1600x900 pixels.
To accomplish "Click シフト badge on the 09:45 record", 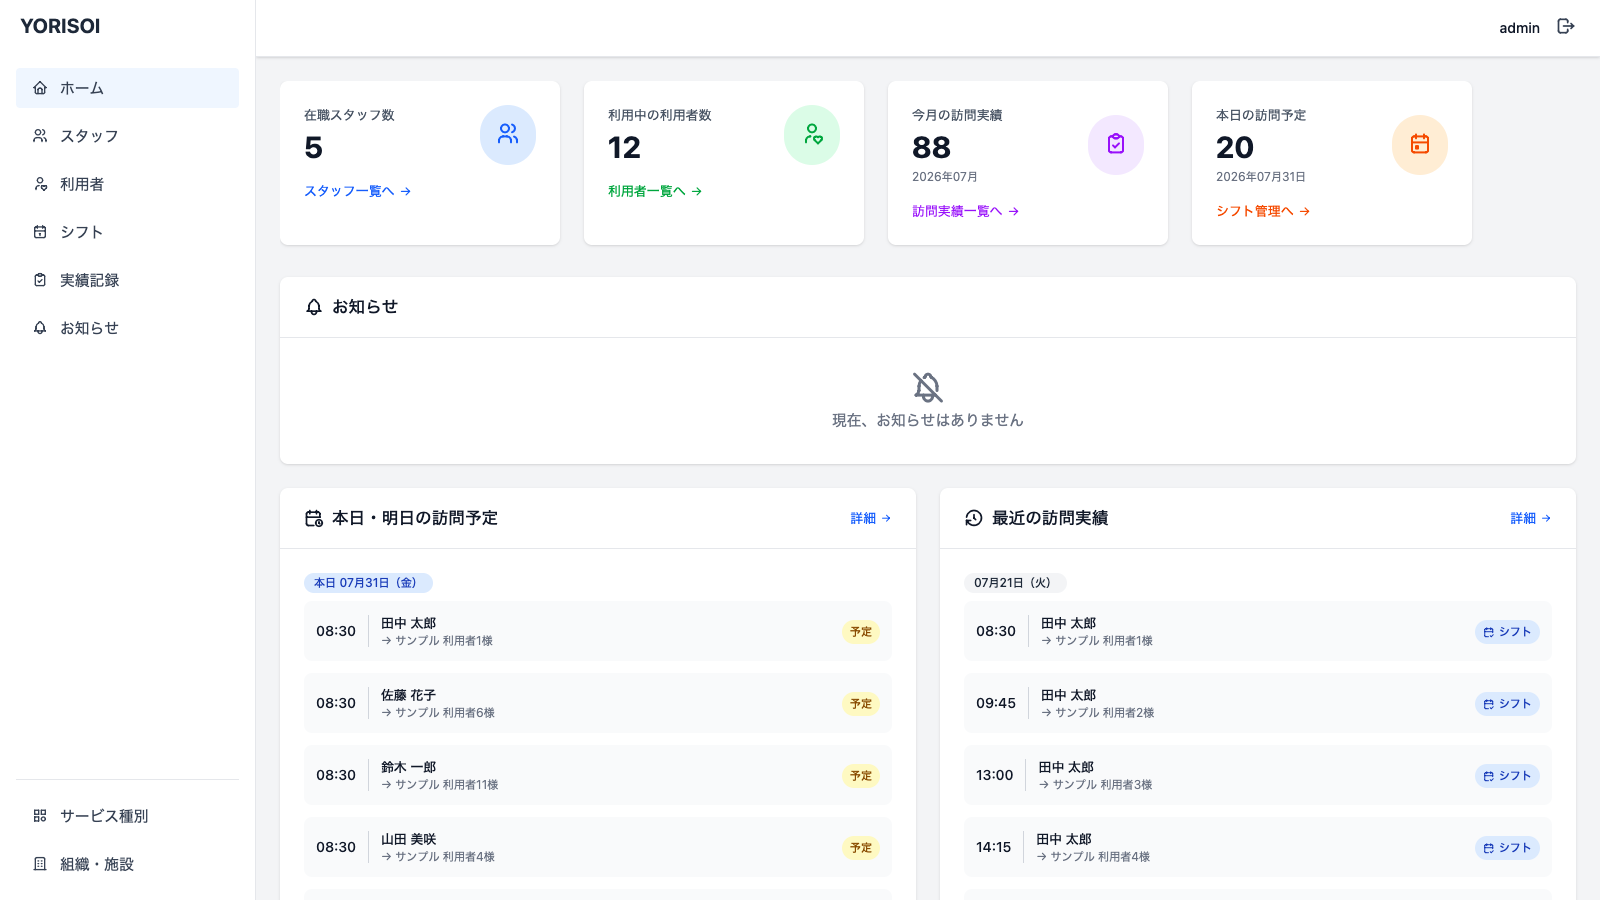I will point(1507,704).
